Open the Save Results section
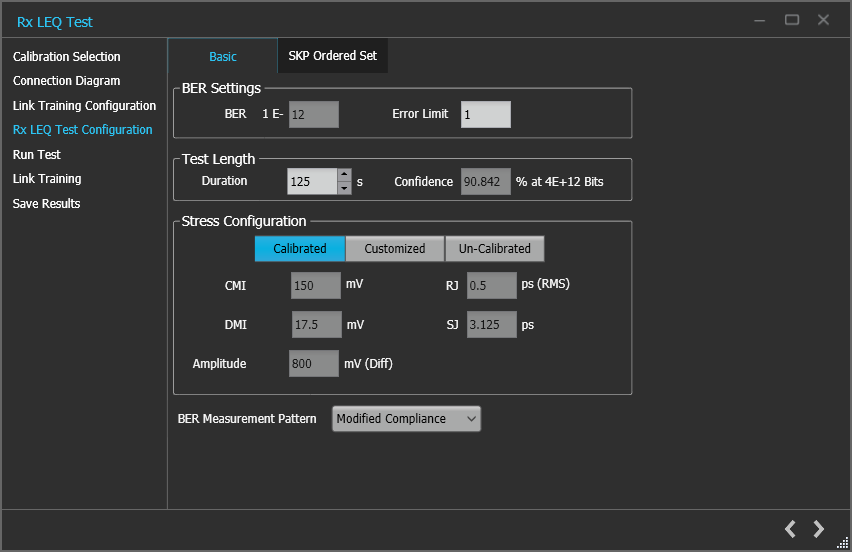The height and width of the screenshot is (552, 852). coord(47,204)
